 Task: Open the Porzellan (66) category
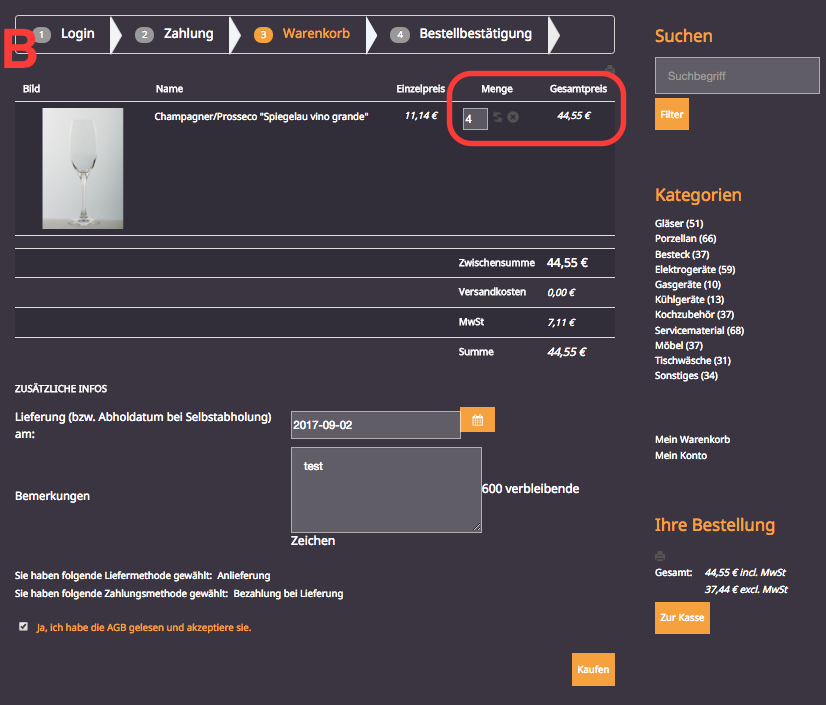point(685,239)
